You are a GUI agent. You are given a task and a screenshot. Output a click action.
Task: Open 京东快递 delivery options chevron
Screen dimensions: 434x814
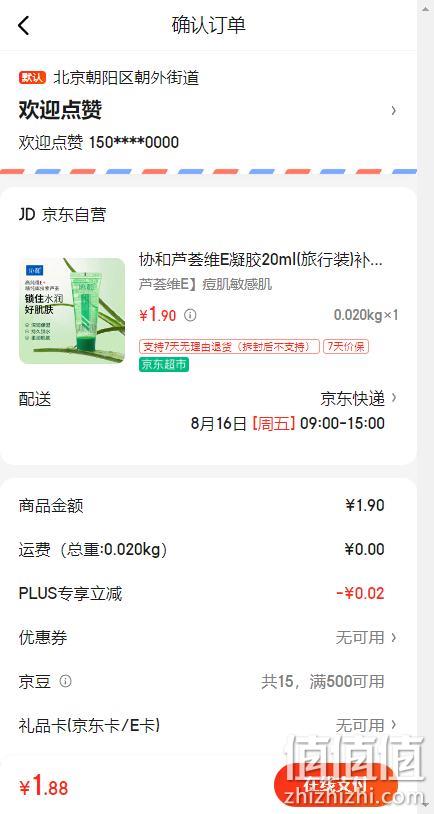coord(394,398)
